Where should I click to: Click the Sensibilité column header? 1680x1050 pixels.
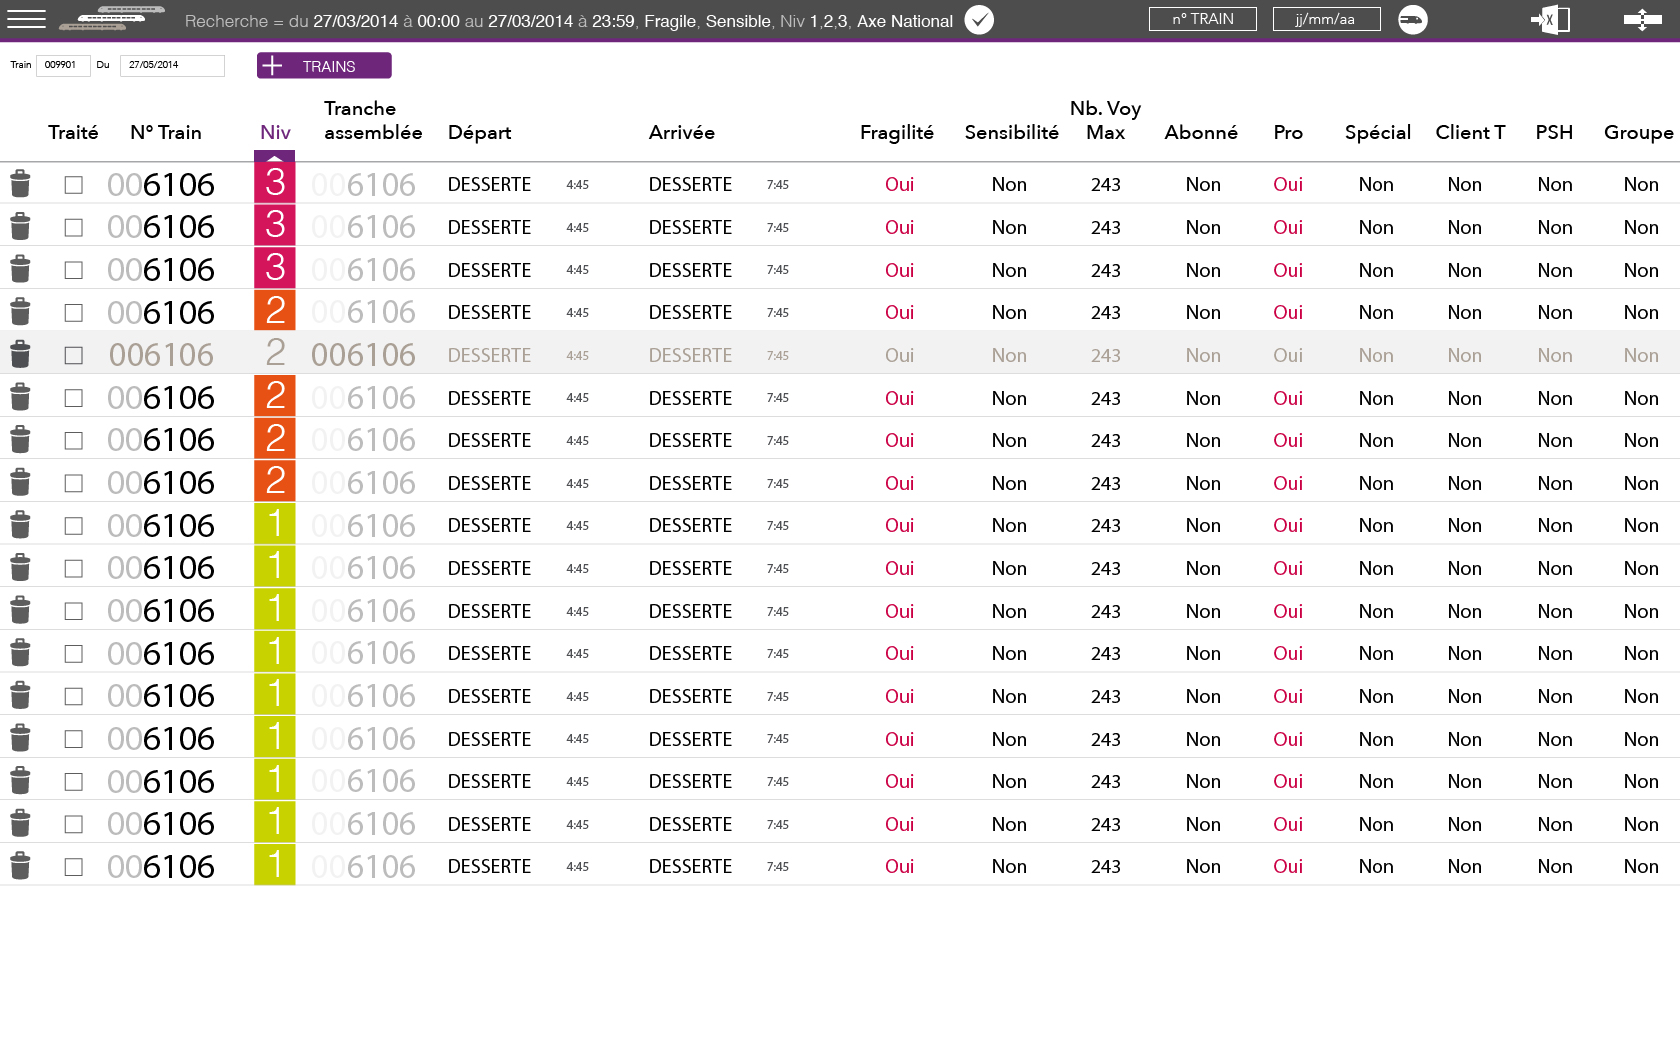point(1011,132)
